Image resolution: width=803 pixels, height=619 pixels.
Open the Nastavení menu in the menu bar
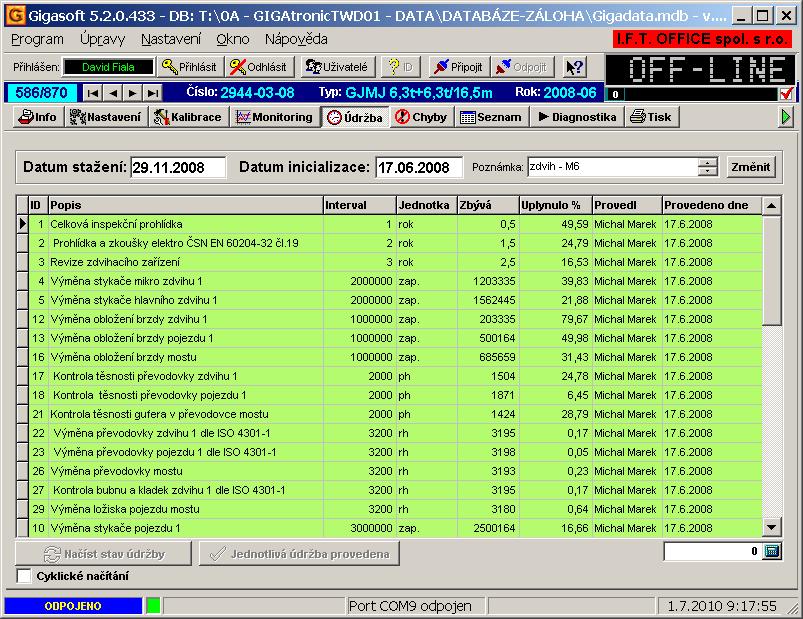pyautogui.click(x=170, y=39)
